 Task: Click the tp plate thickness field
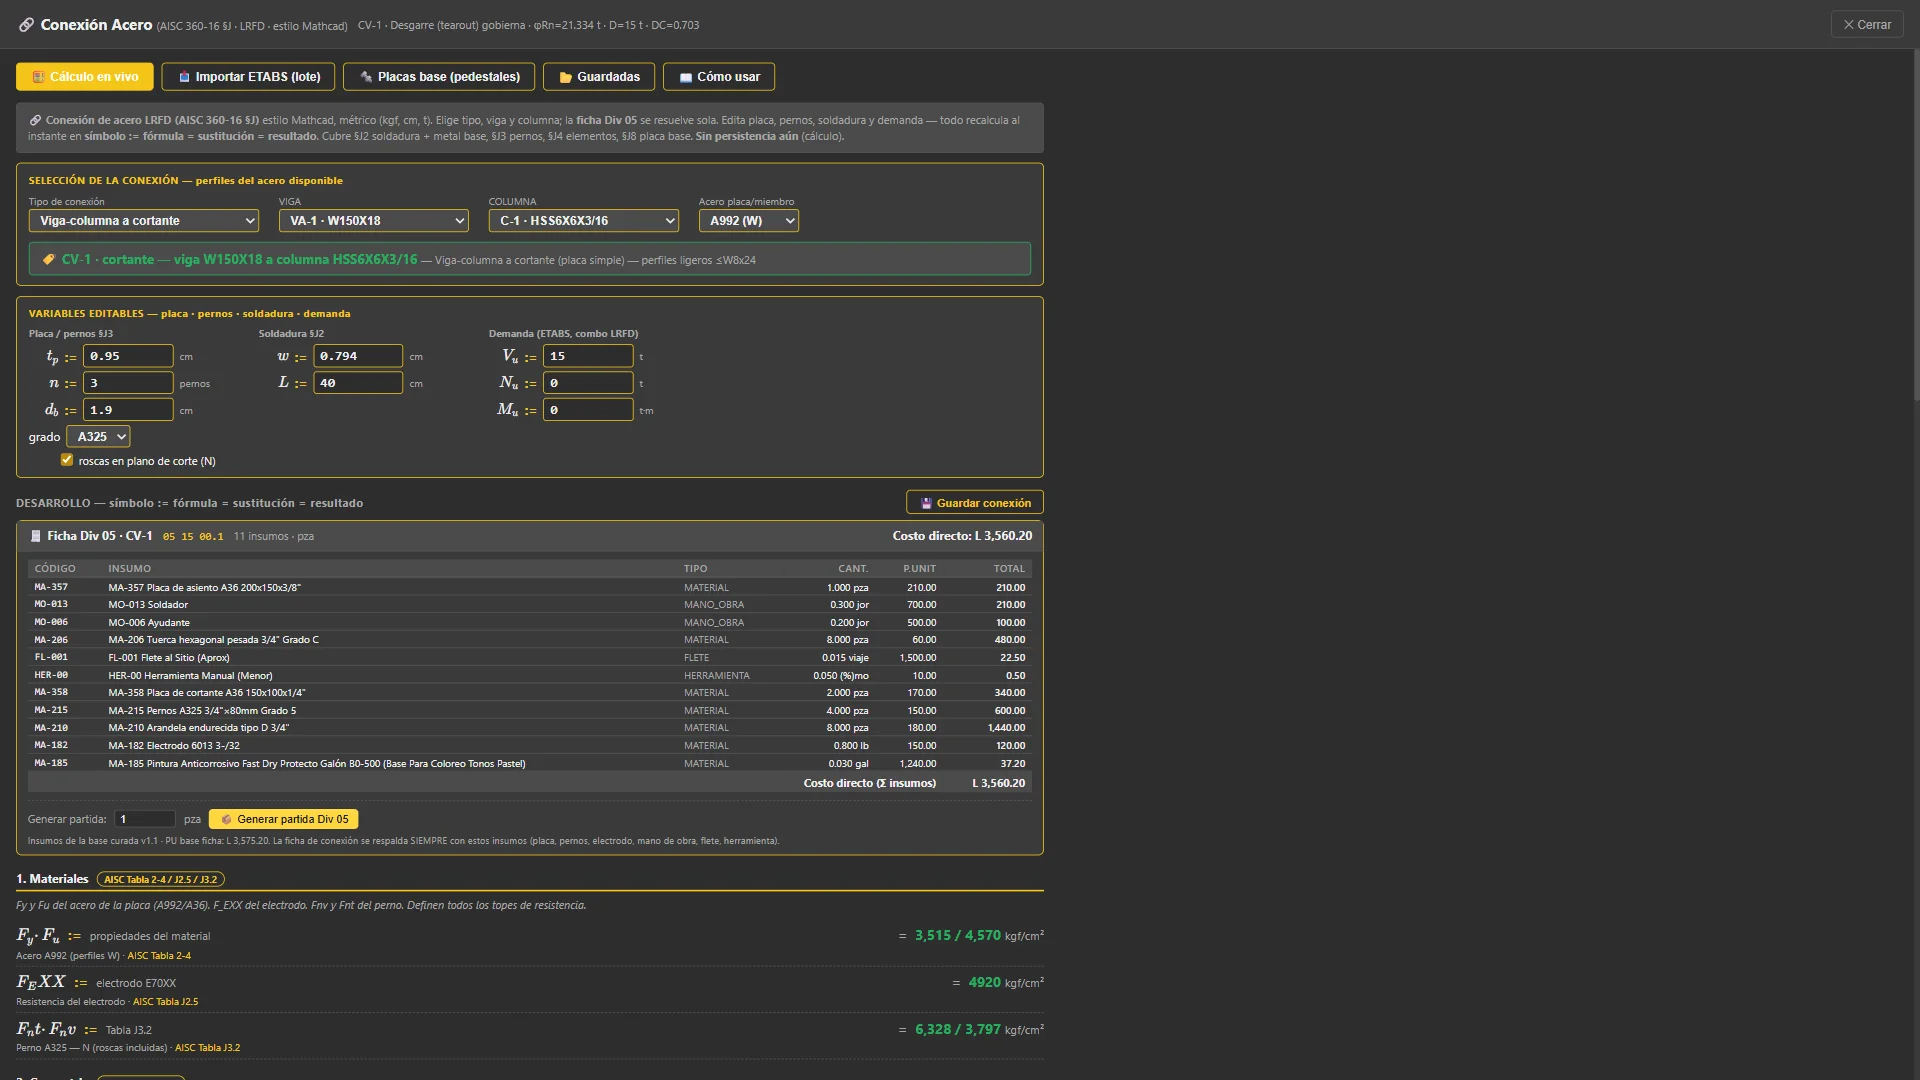tap(128, 356)
